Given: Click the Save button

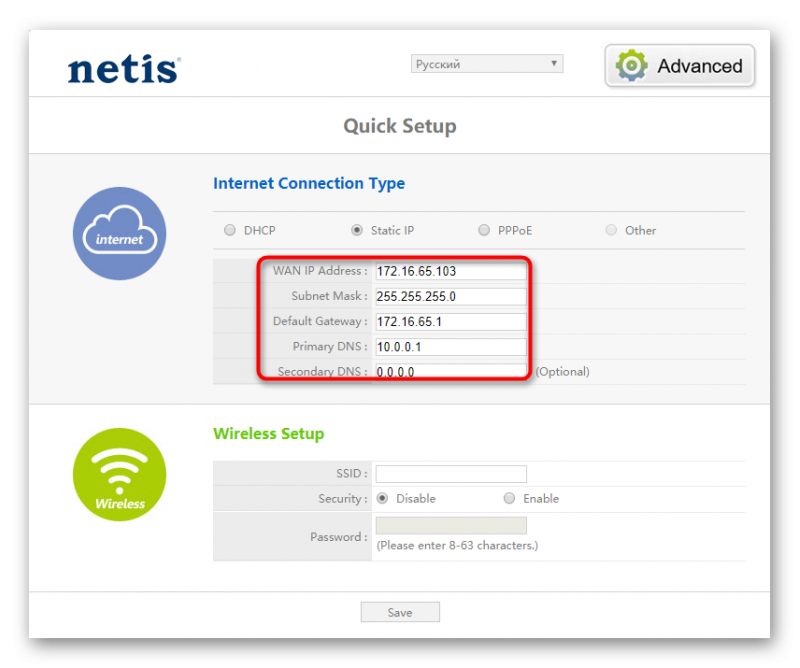Looking at the screenshot, I should (x=400, y=612).
